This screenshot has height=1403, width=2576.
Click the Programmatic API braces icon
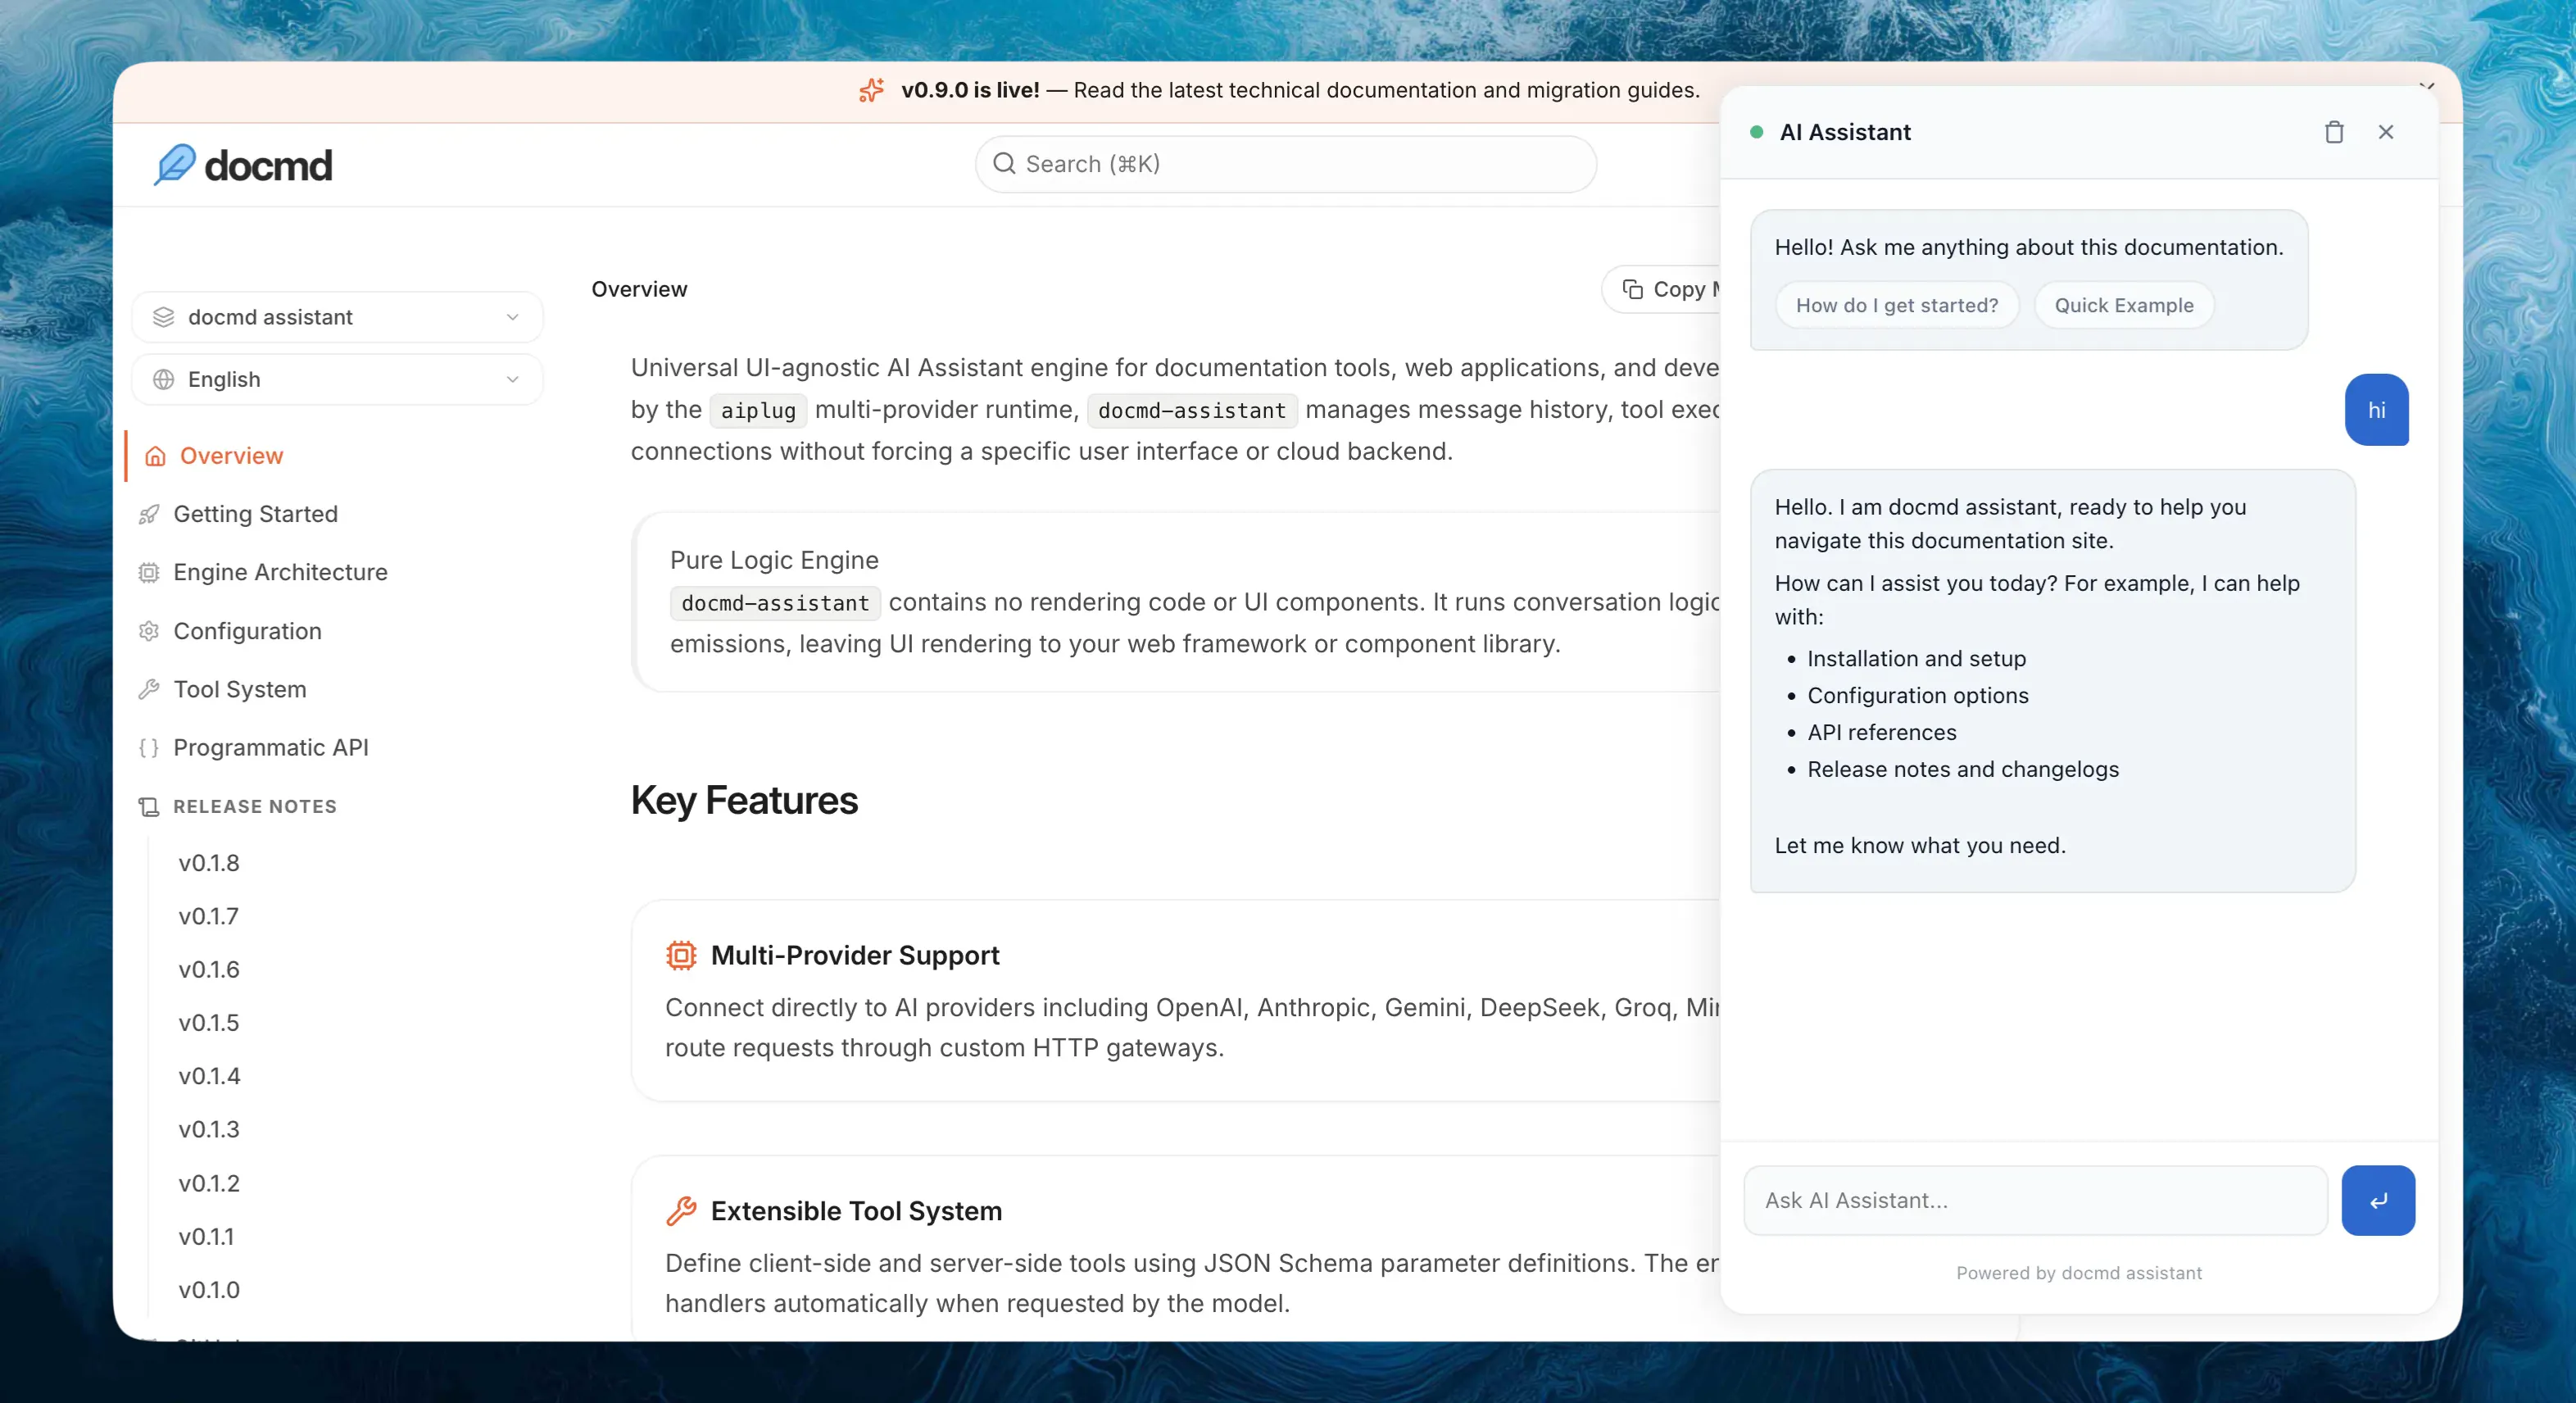pos(149,748)
